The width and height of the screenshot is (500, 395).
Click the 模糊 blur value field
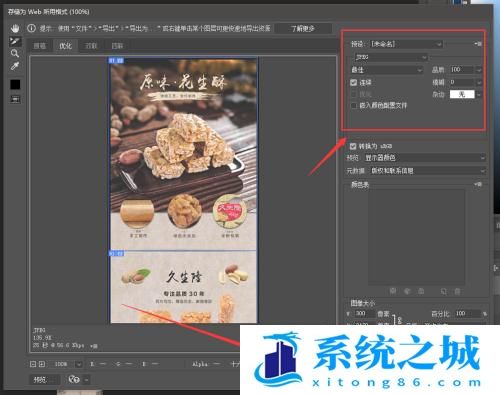[x=461, y=82]
